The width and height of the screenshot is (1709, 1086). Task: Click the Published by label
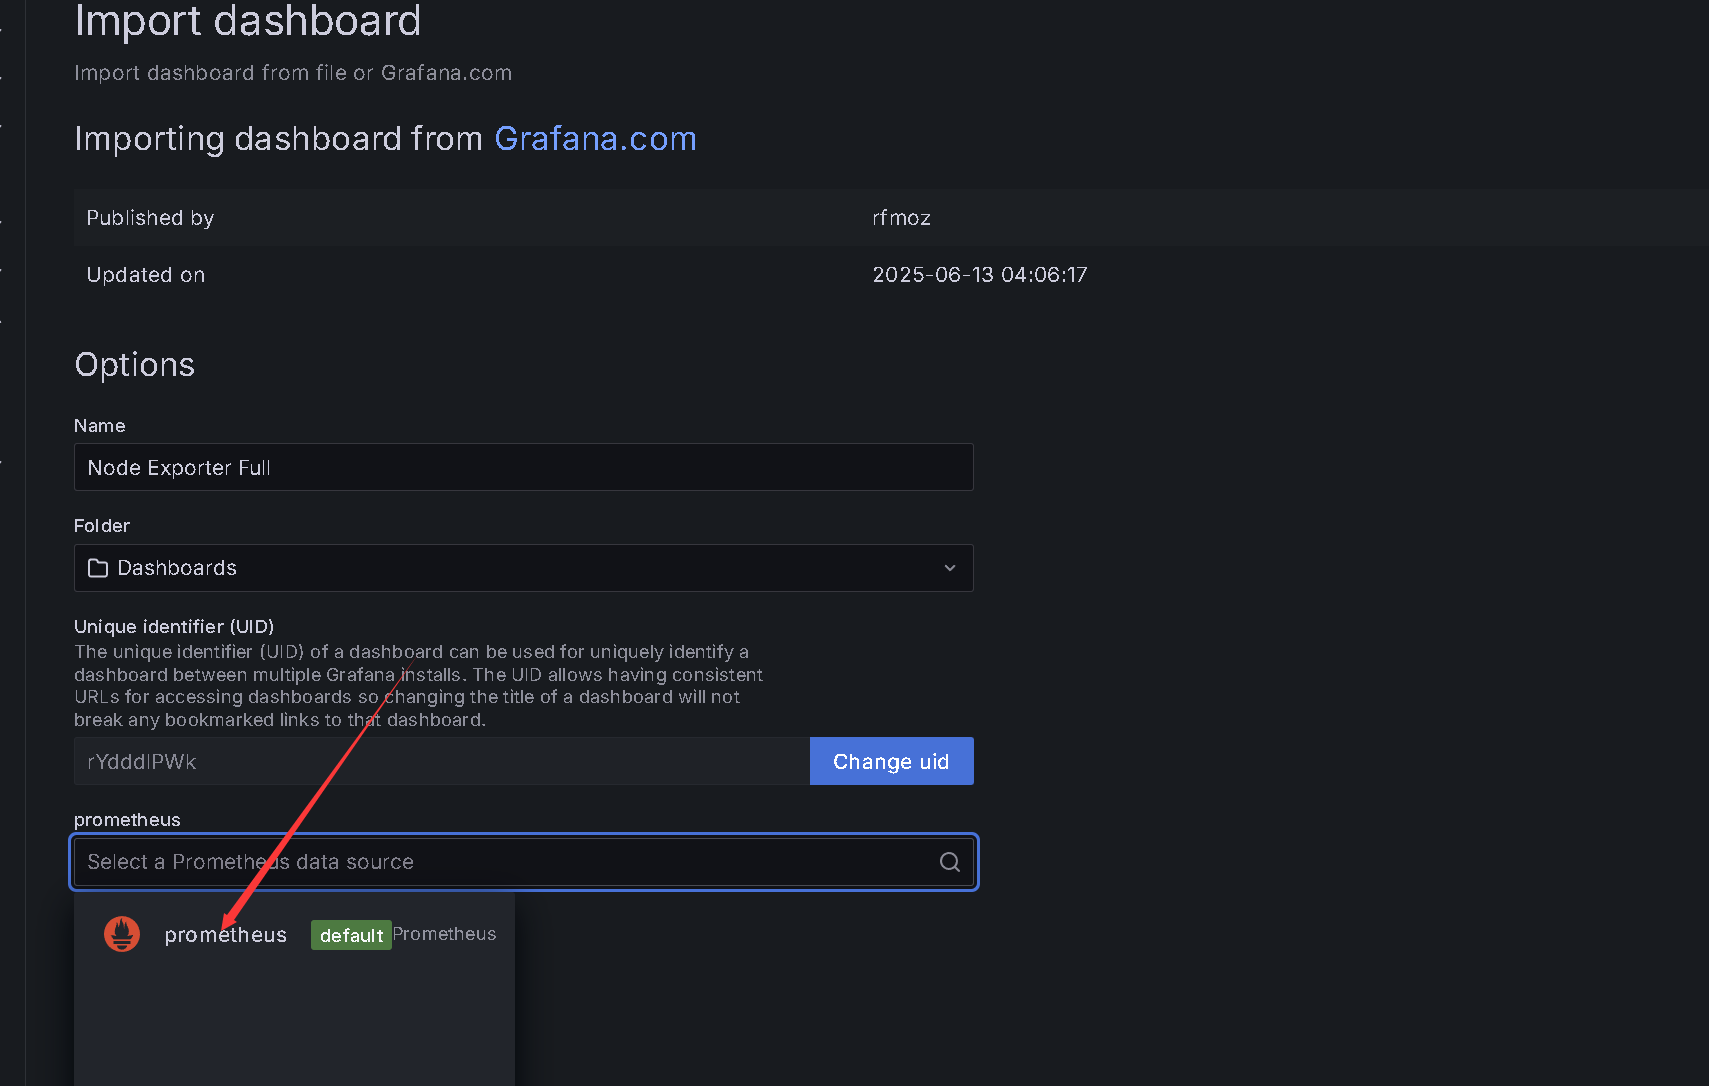click(x=150, y=218)
